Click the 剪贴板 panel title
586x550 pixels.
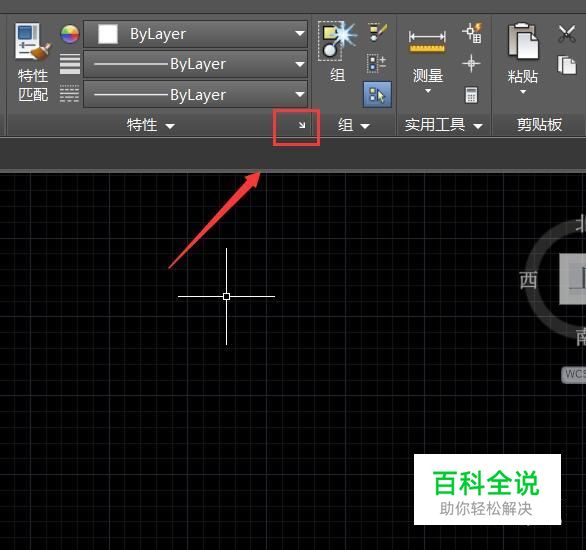click(x=539, y=125)
